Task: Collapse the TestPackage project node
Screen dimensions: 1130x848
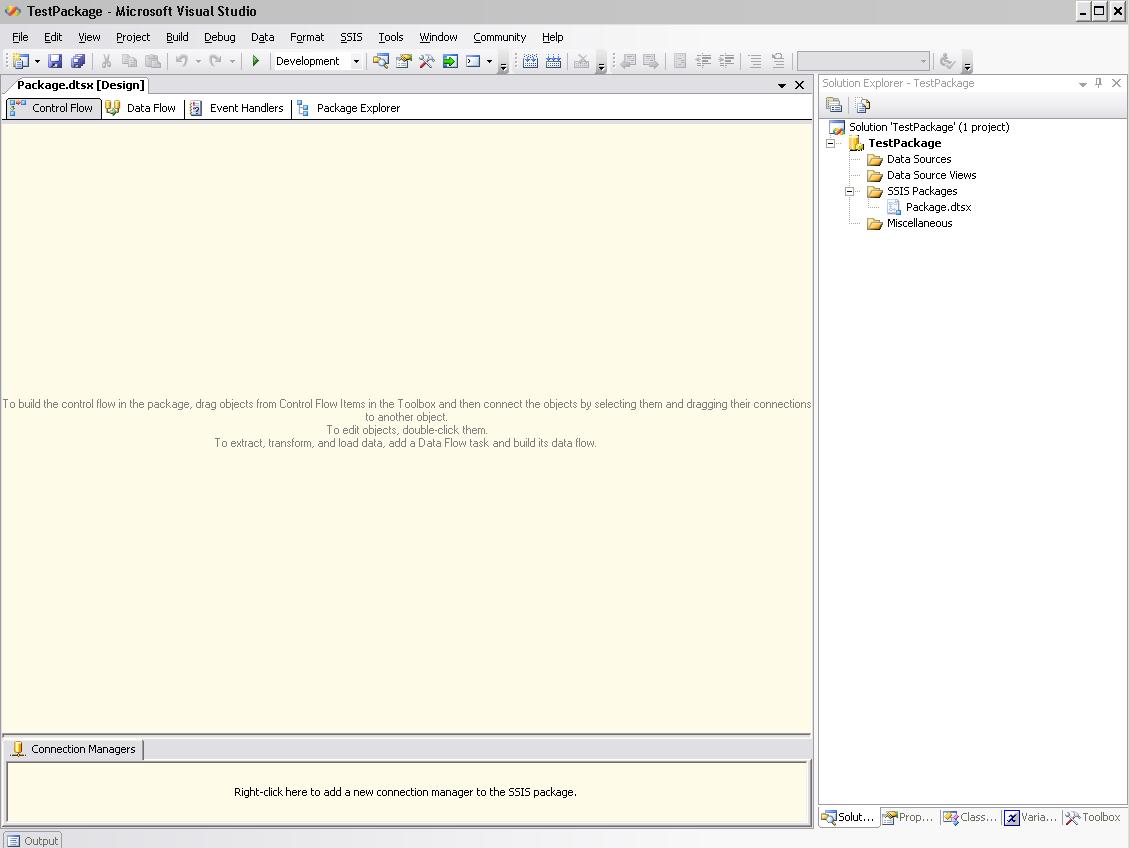Action: click(830, 143)
